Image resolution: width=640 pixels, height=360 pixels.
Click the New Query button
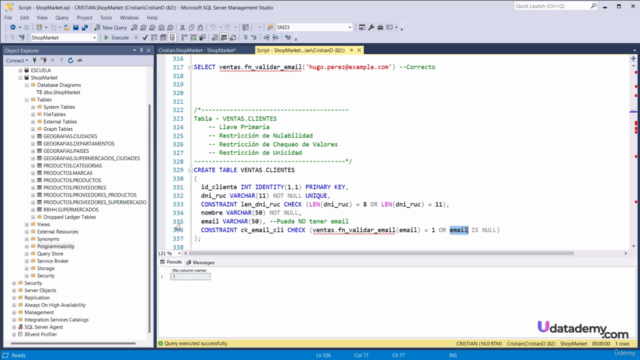pos(111,27)
